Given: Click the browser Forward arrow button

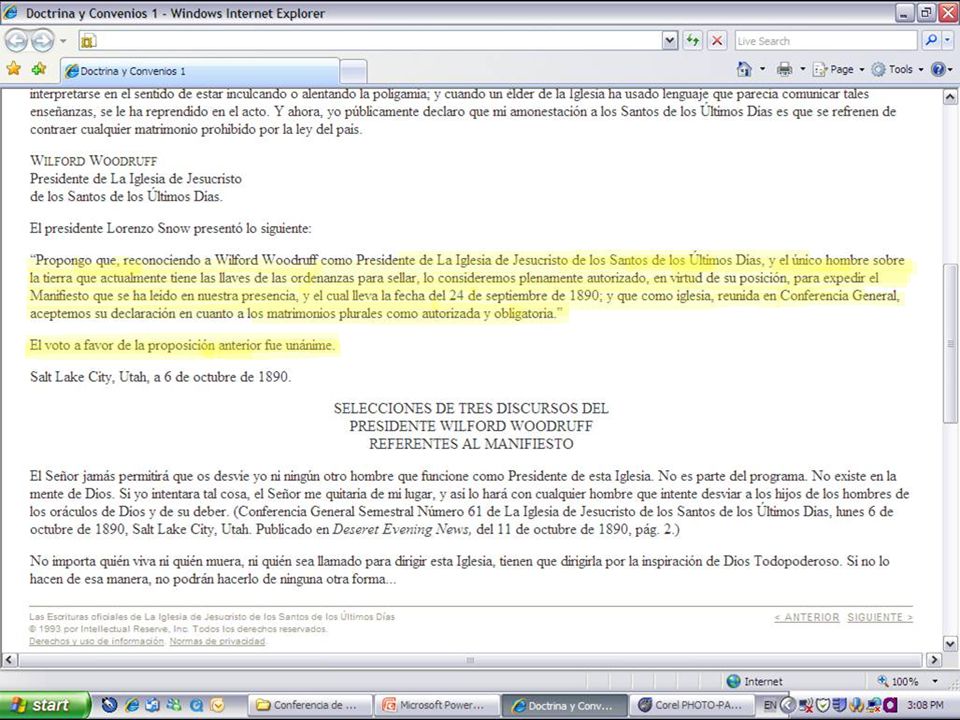Looking at the screenshot, I should tap(43, 41).
